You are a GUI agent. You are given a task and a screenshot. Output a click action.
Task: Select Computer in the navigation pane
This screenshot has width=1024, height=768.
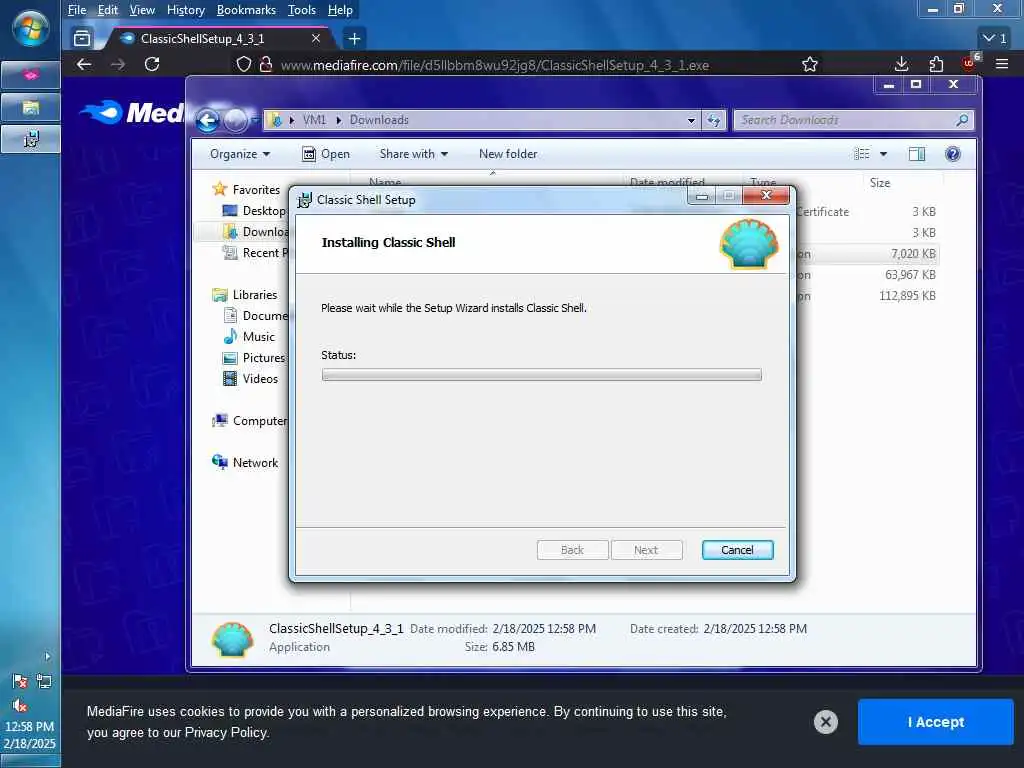(x=250, y=421)
